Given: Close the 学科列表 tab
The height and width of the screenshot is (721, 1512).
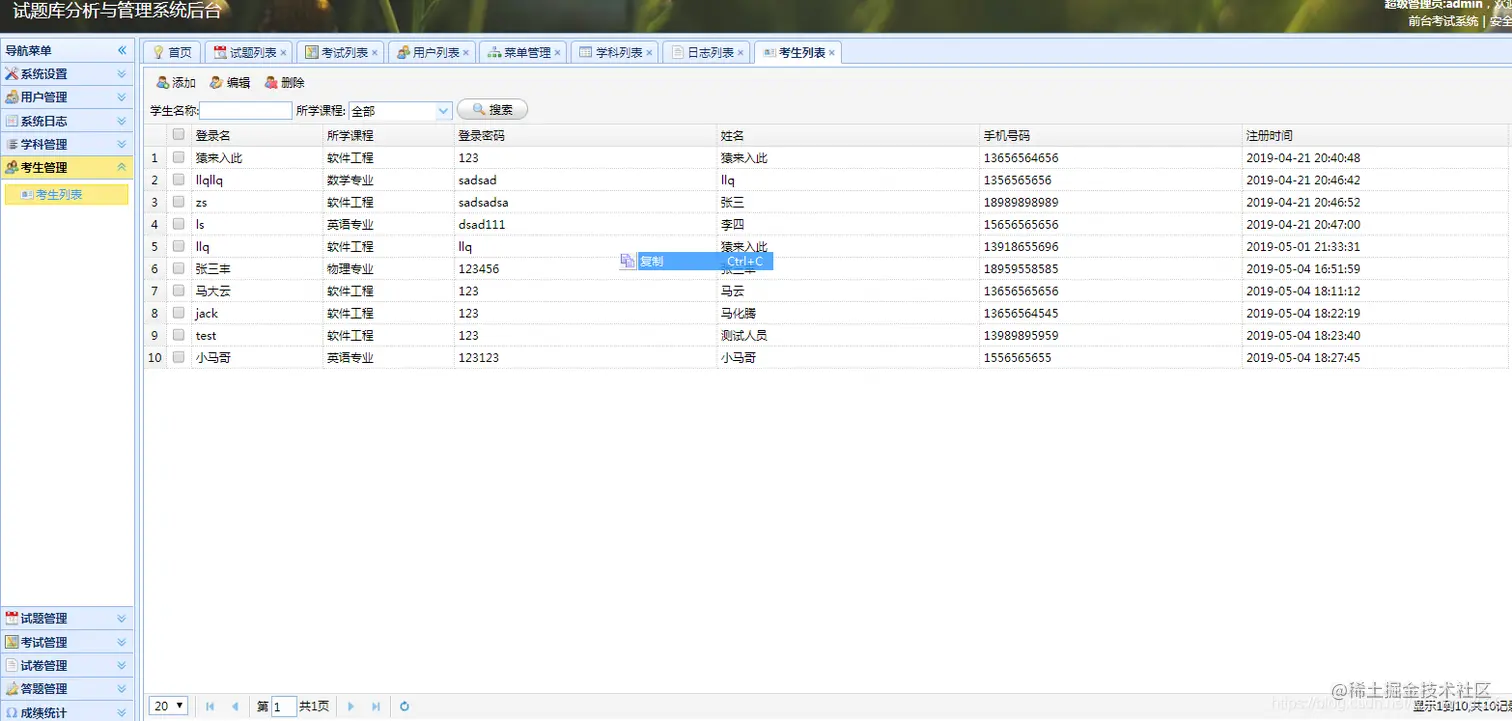Looking at the screenshot, I should click(649, 53).
